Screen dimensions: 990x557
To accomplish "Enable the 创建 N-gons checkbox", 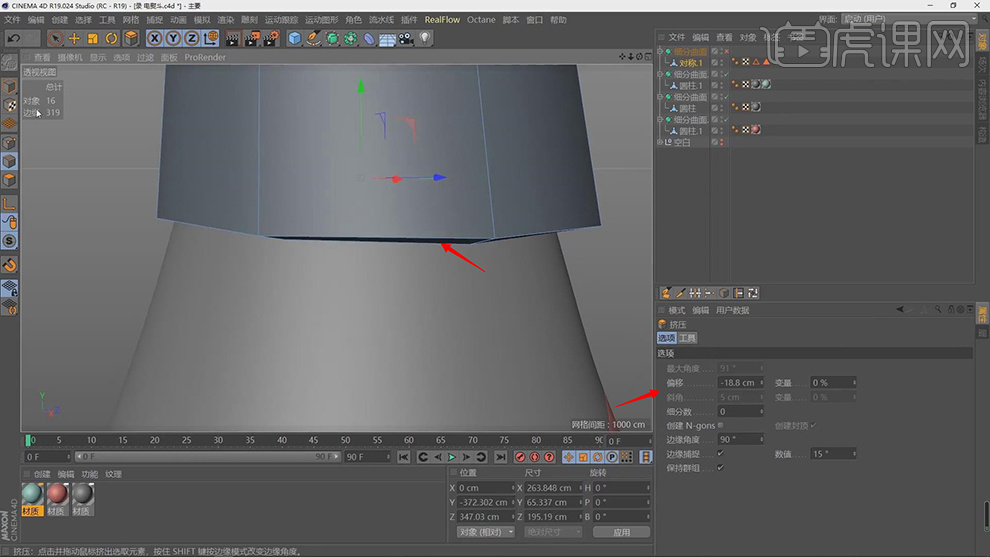I will 721,425.
